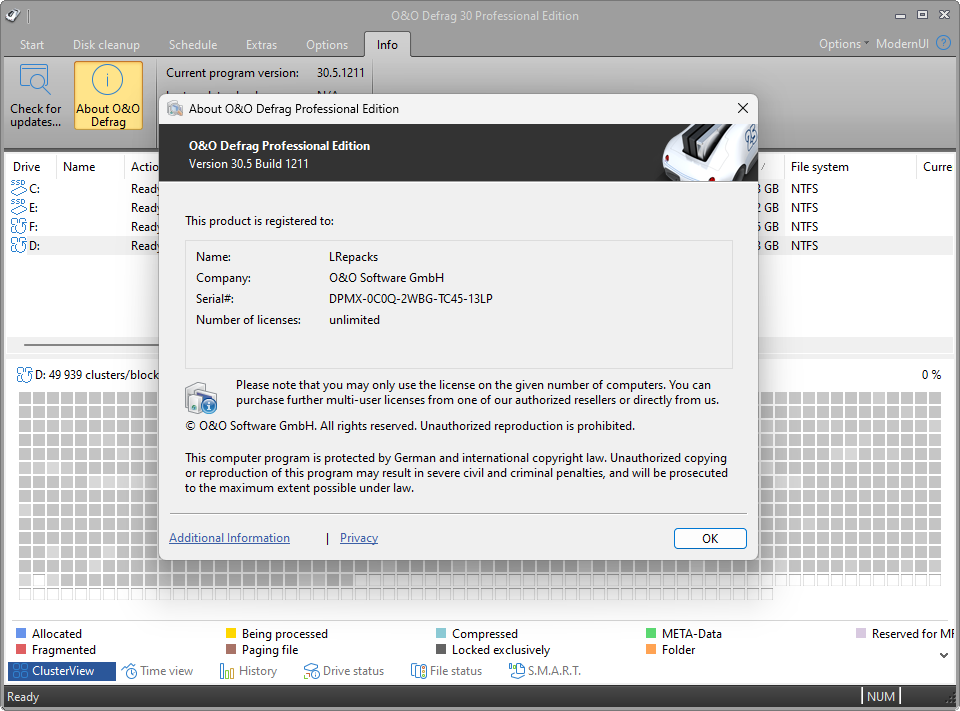
Task: Expand the Options dropdown at top right
Action: [844, 43]
